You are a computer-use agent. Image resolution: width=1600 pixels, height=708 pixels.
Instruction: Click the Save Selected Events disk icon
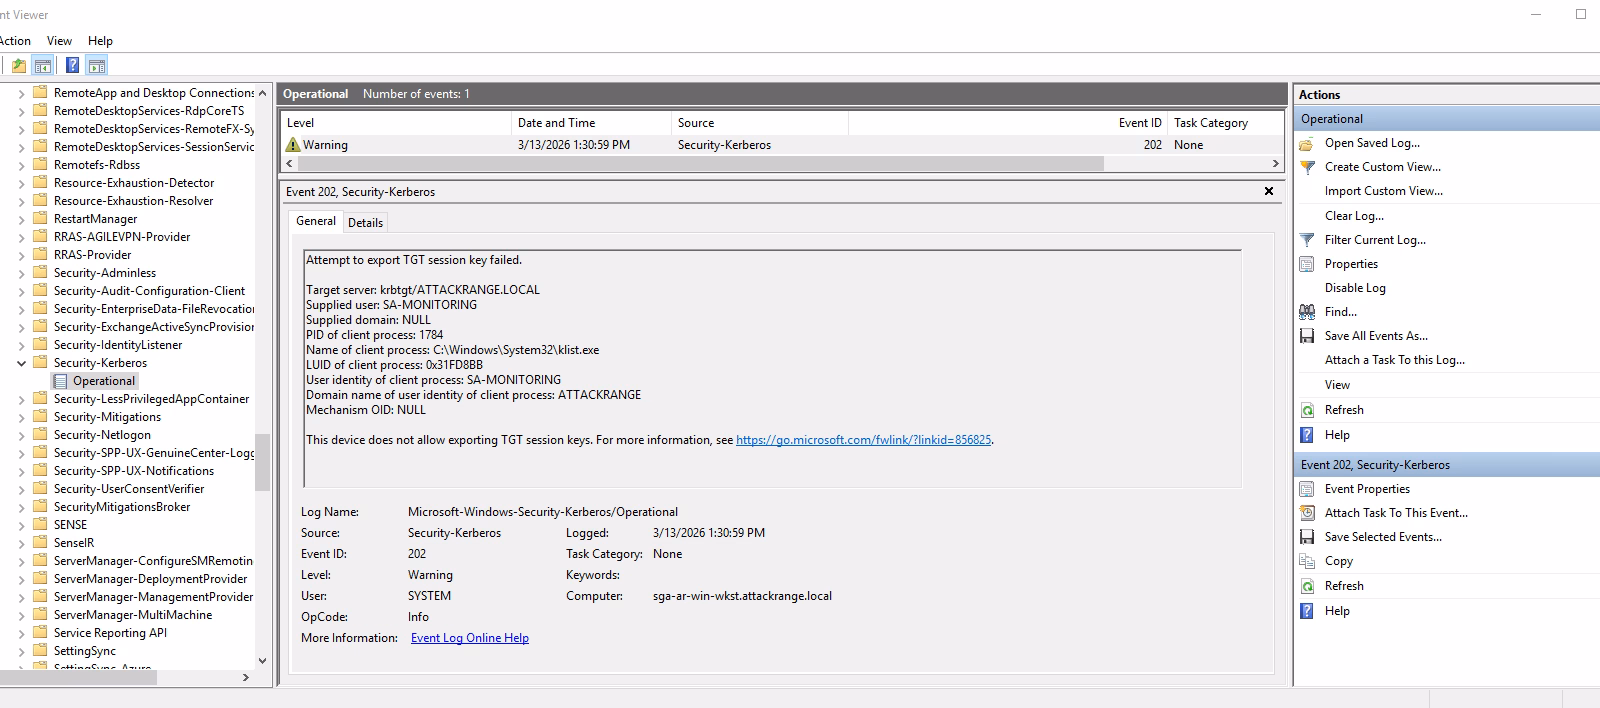click(1306, 537)
